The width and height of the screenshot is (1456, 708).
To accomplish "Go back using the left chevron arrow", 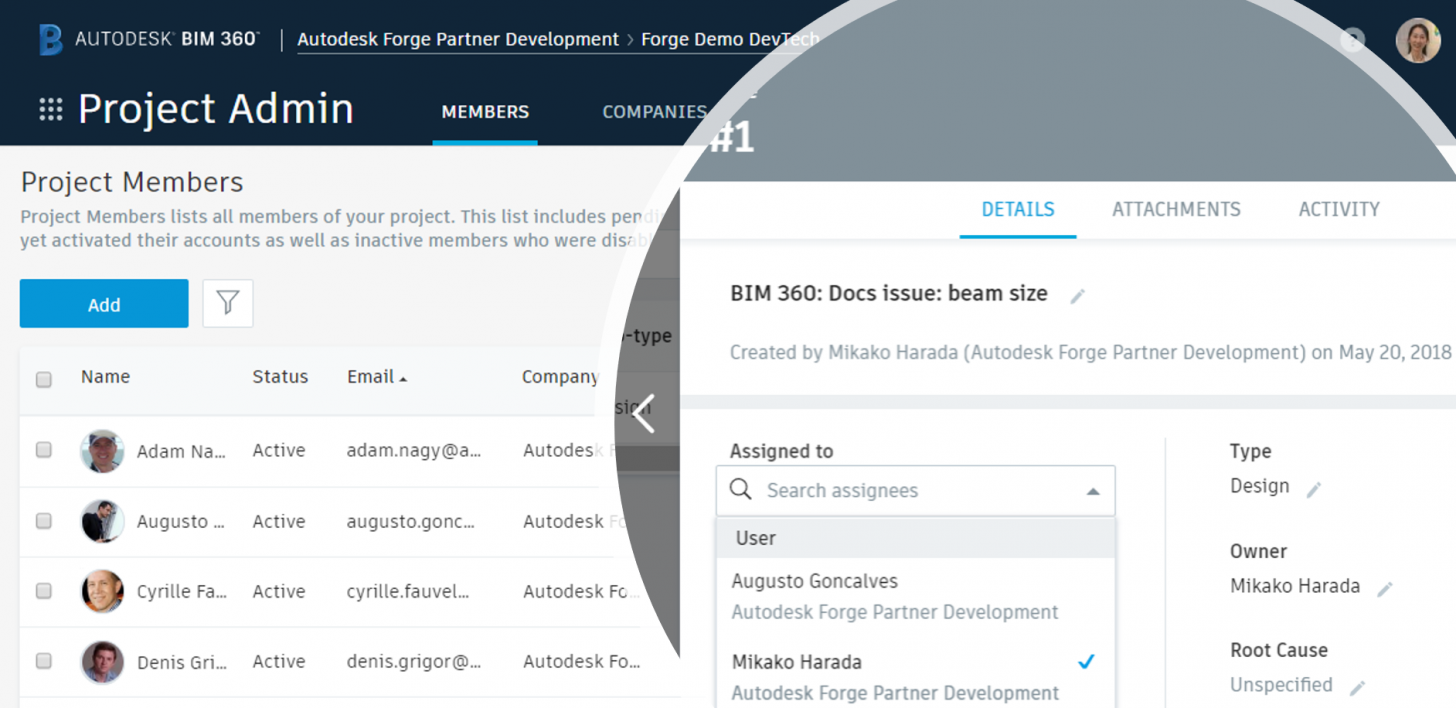I will click(x=644, y=413).
